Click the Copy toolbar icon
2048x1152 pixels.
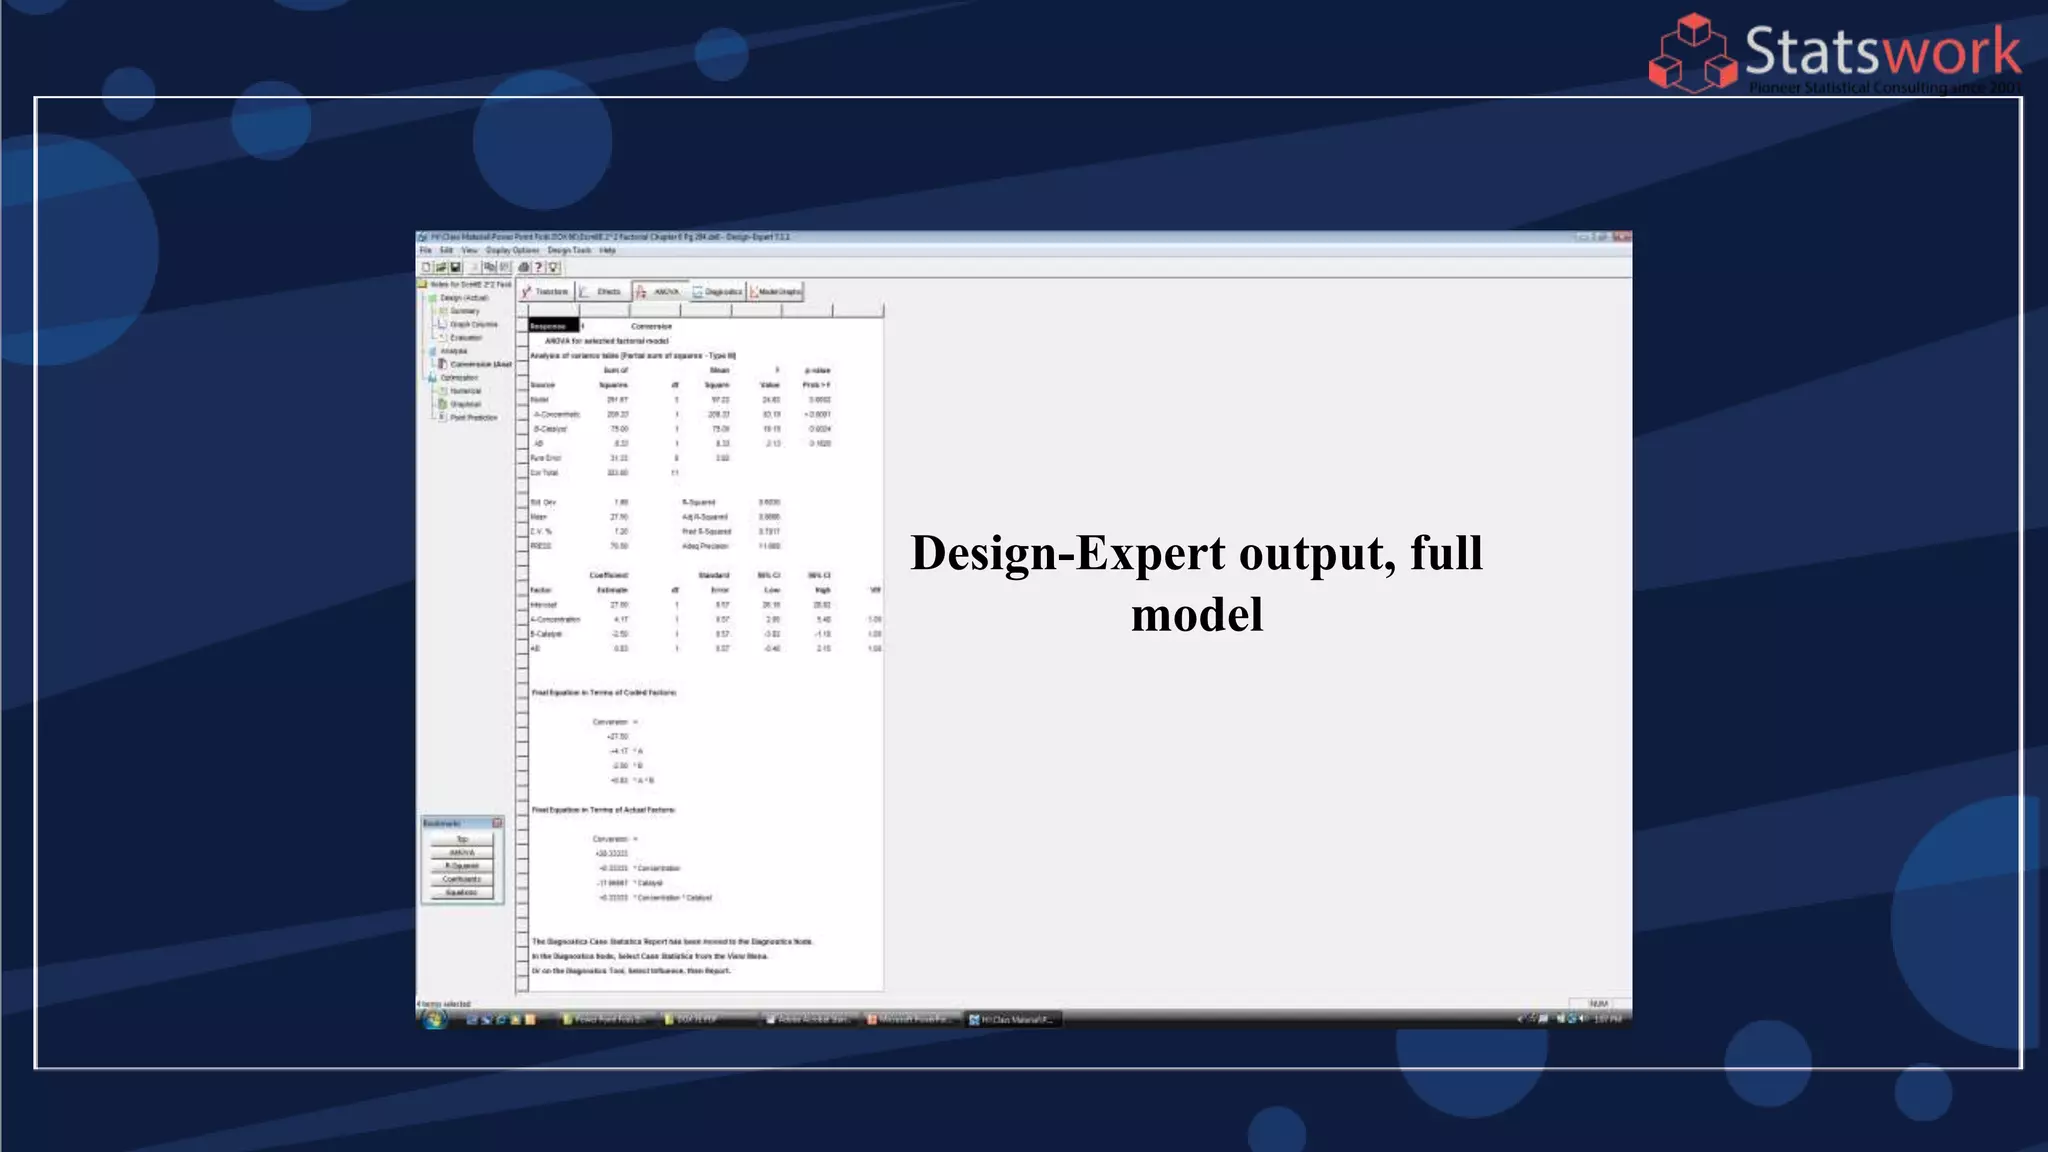coord(490,268)
